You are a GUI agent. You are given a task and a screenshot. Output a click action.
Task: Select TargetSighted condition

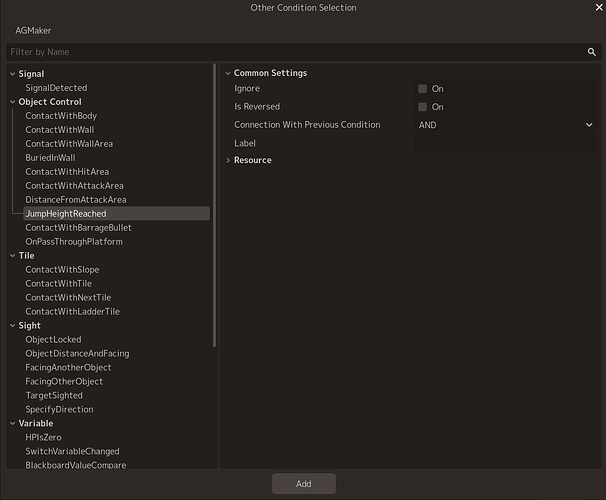pyautogui.click(x=54, y=395)
